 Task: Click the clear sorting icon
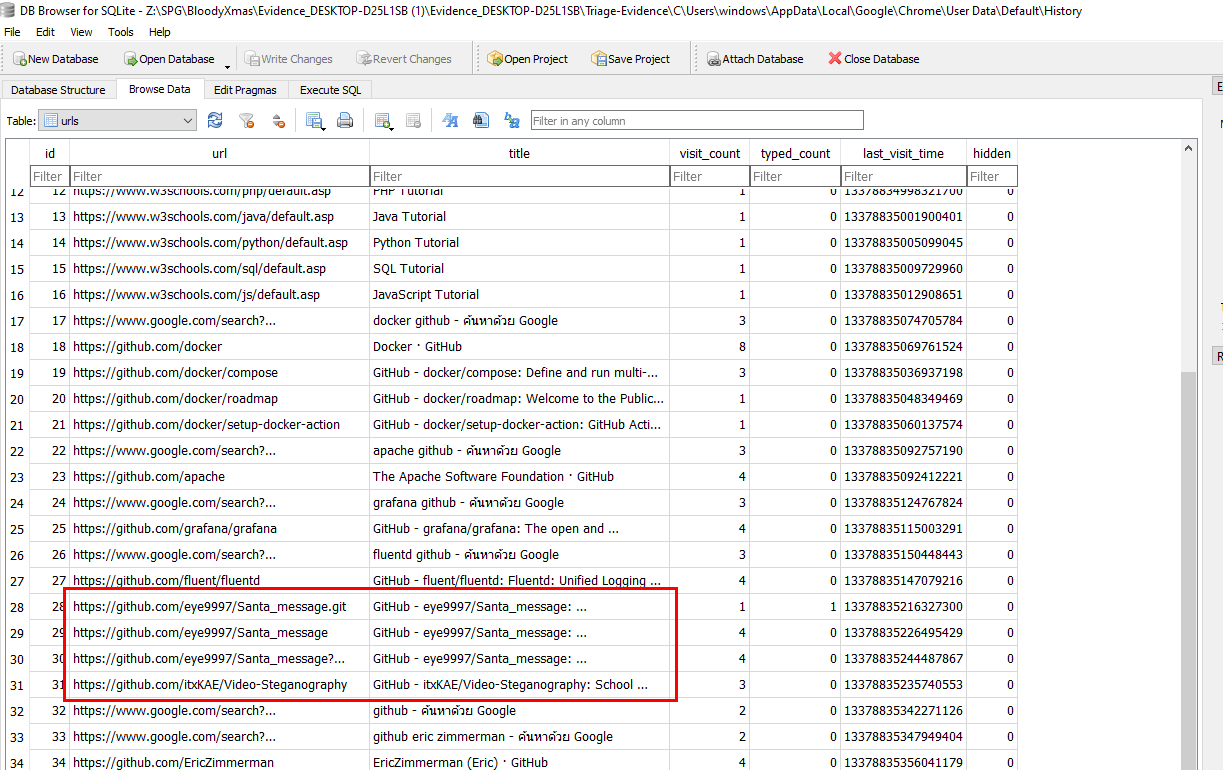point(278,121)
